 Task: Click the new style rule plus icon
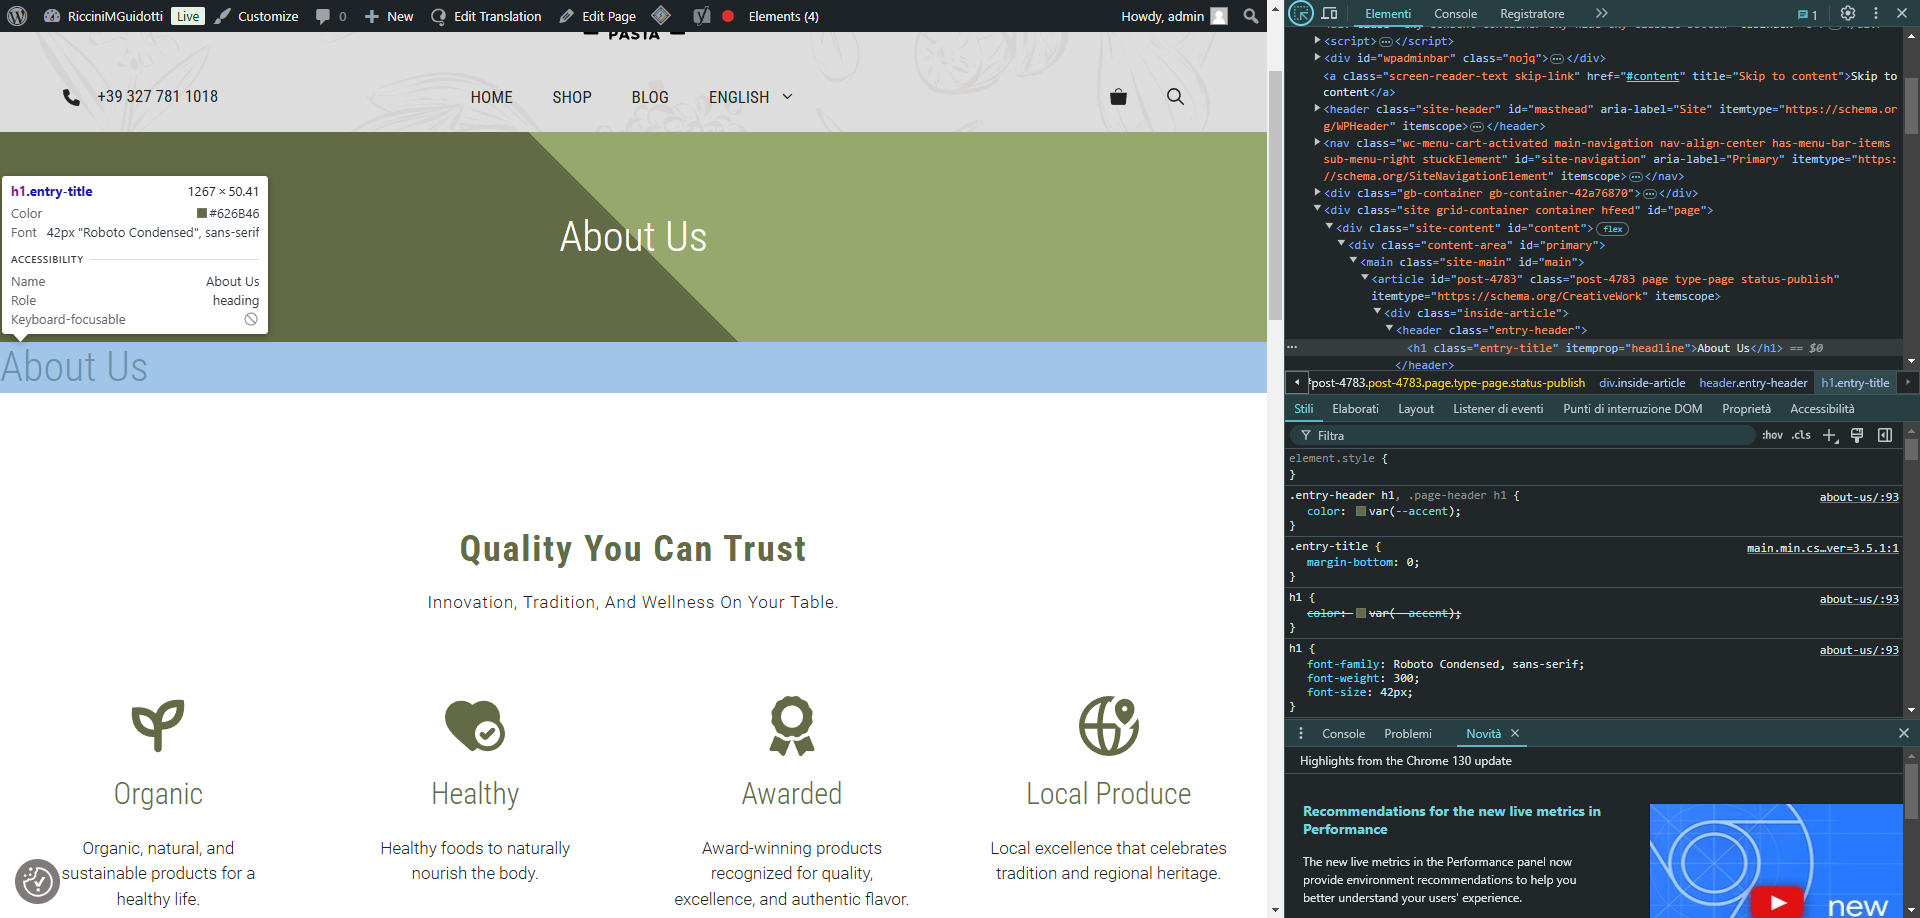(1830, 435)
